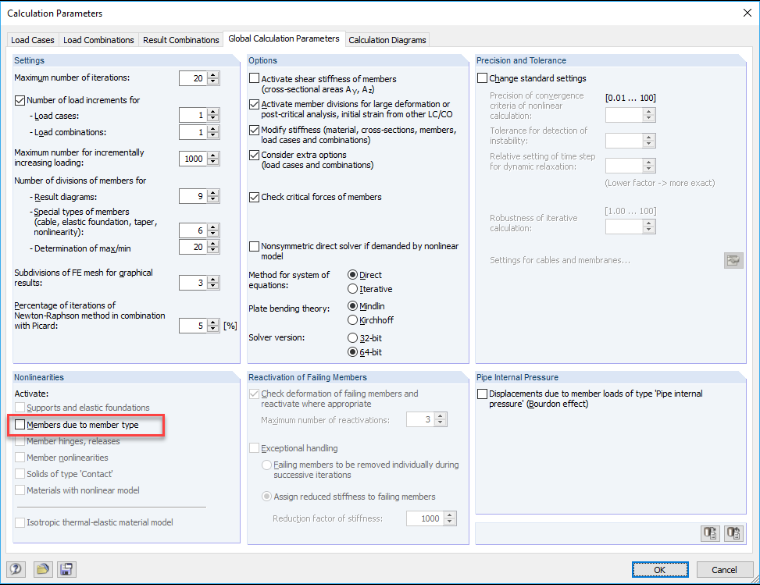Uncheck Consider extra options
The image size is (760, 585).
pyautogui.click(x=254, y=155)
